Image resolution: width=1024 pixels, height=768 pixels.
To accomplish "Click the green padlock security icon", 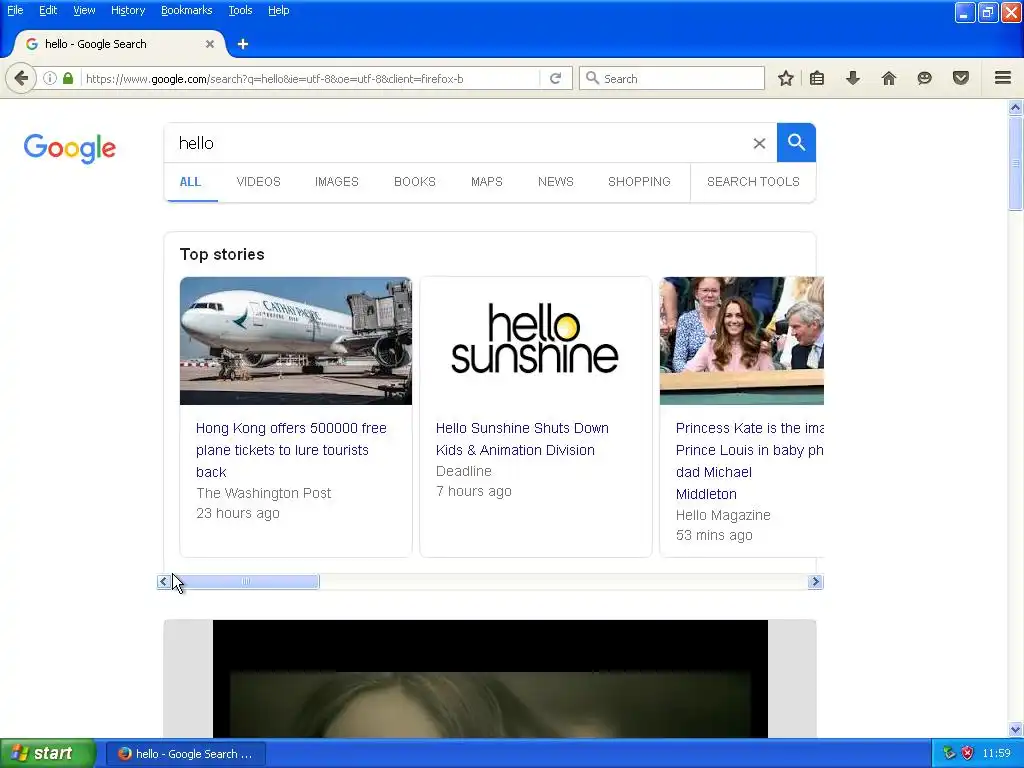I will (68, 78).
